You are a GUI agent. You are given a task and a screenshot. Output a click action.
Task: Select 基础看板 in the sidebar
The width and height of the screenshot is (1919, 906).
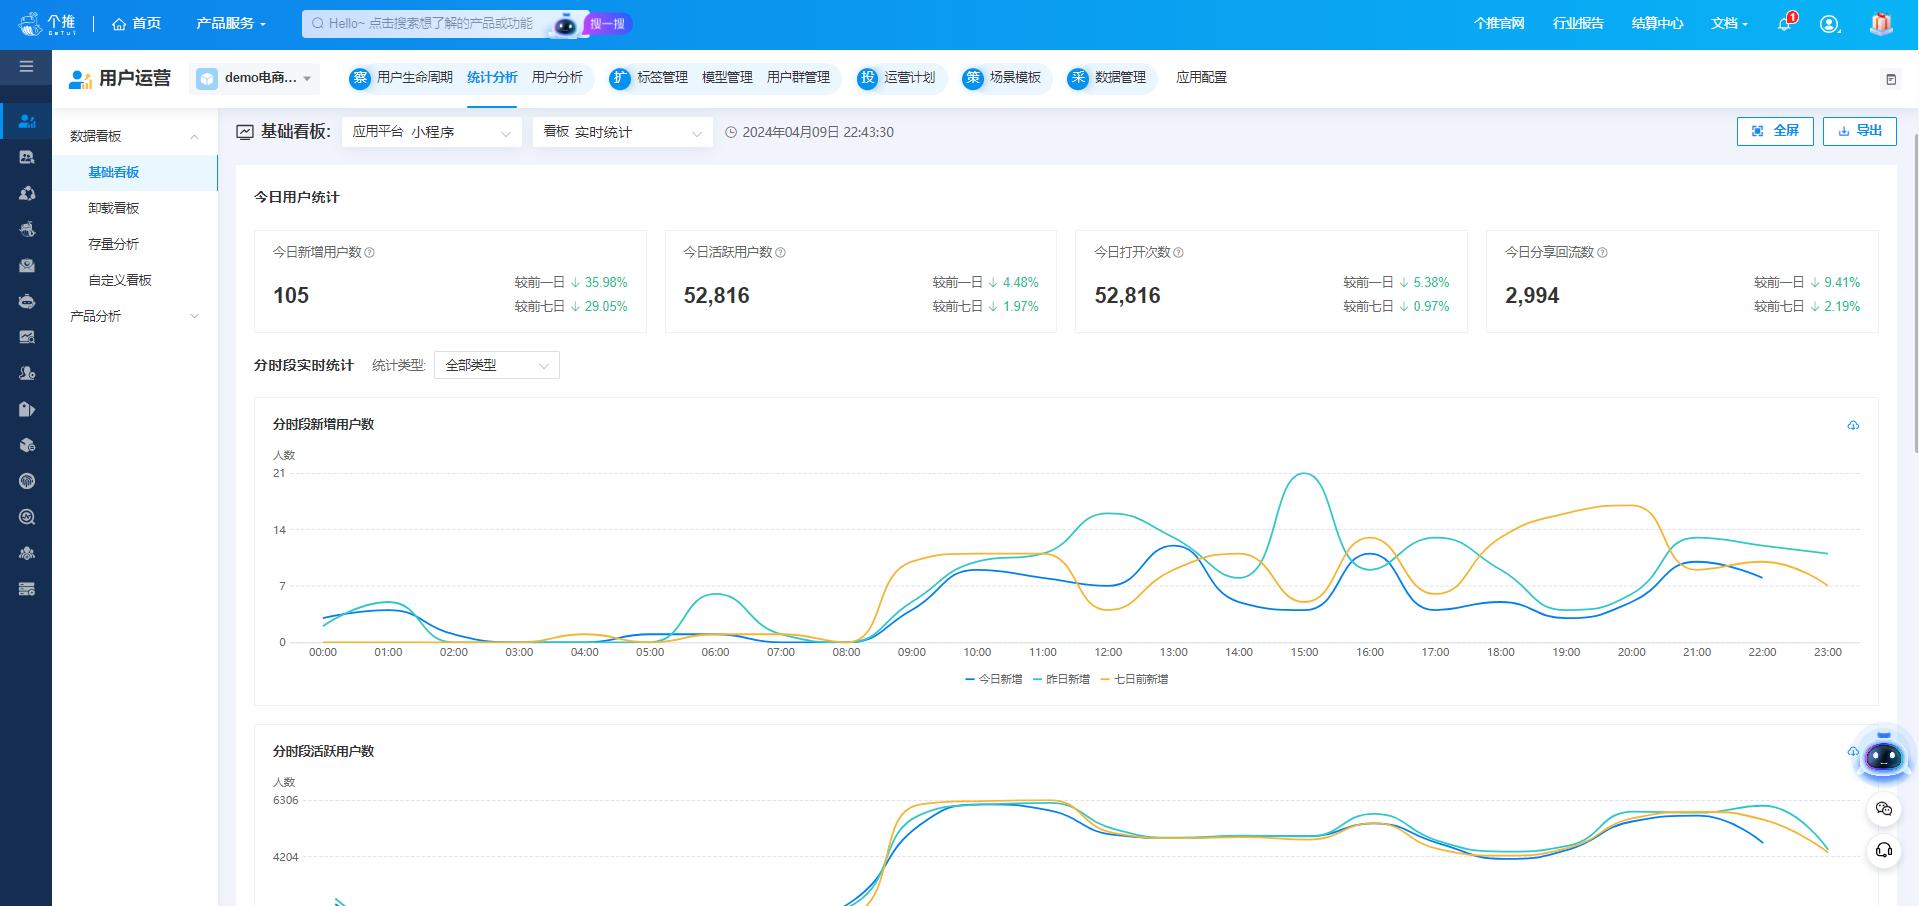click(x=134, y=172)
